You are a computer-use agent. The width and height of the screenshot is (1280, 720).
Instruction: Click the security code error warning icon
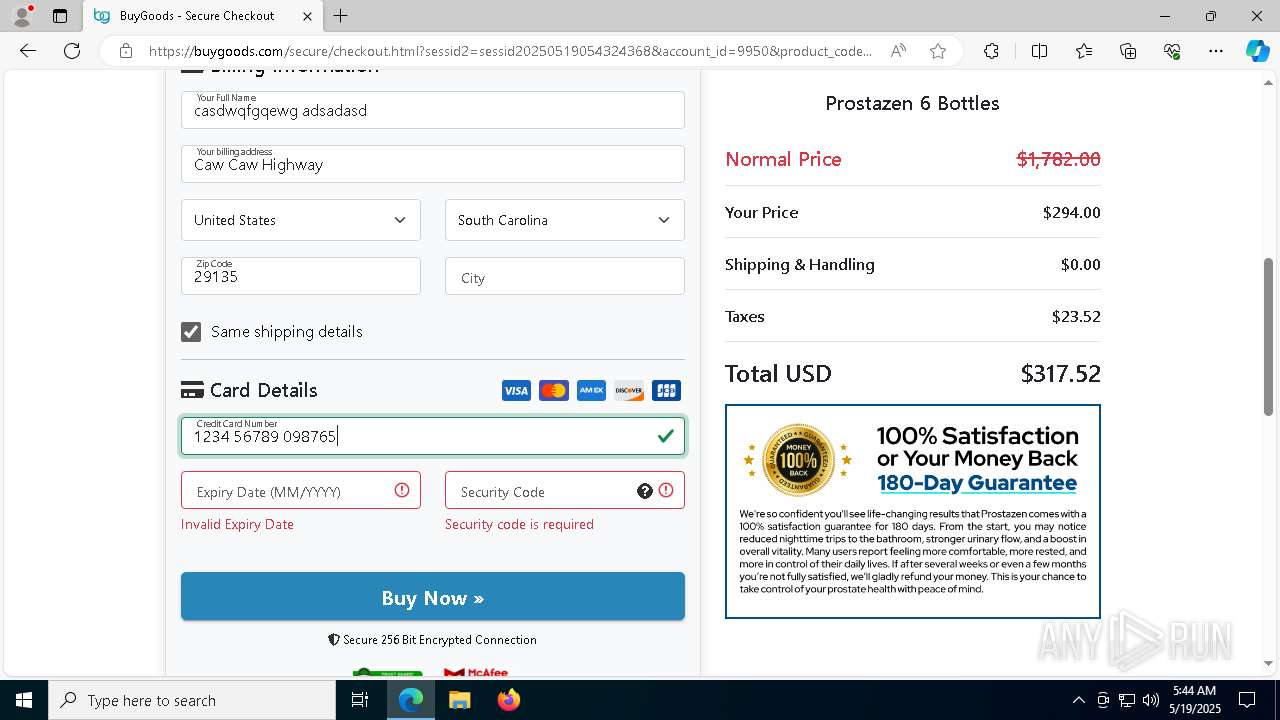tap(666, 490)
